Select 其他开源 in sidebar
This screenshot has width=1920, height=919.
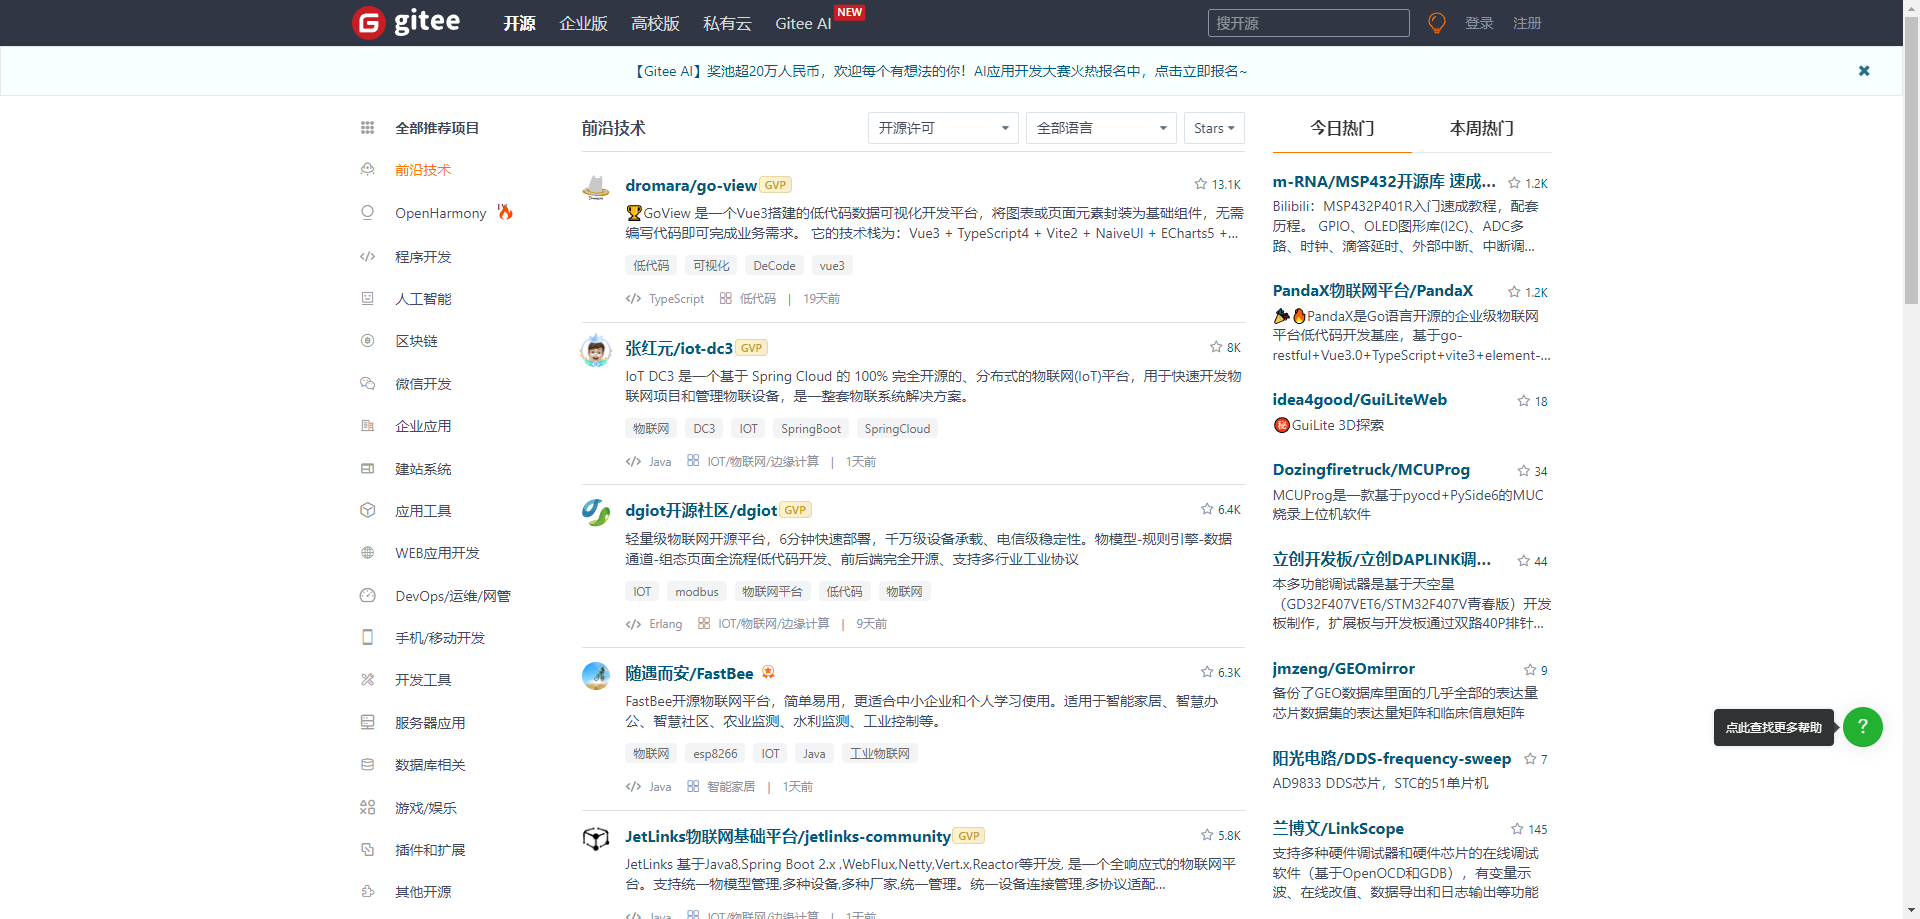click(423, 891)
